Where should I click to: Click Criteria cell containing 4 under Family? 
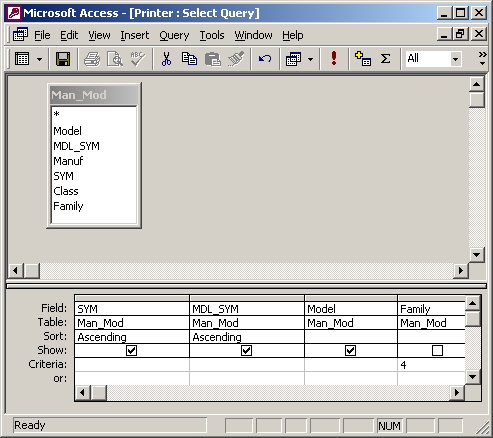tap(432, 365)
